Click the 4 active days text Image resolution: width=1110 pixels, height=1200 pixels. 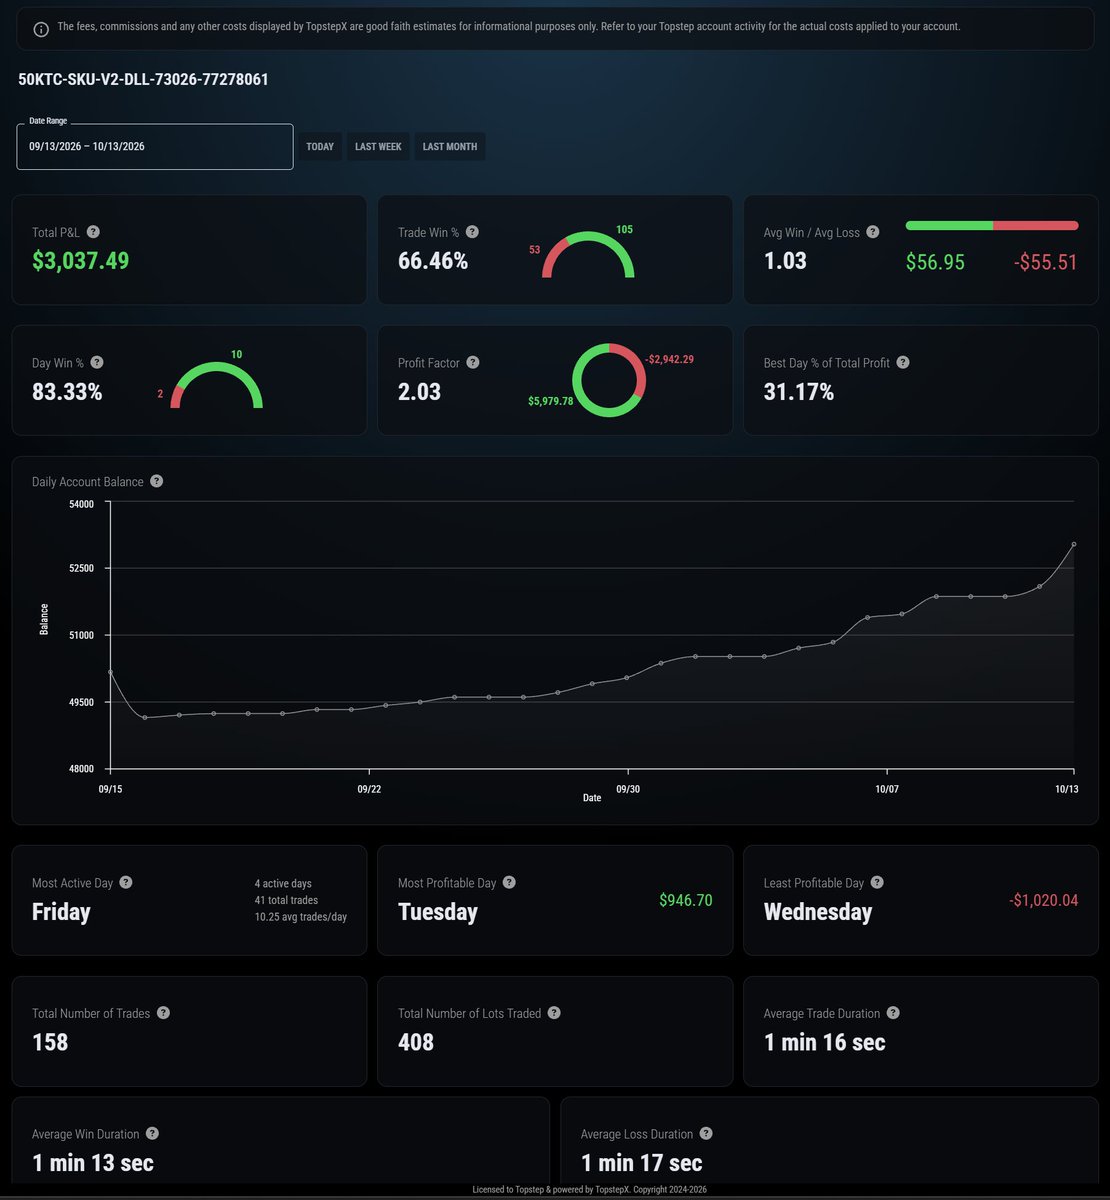[x=283, y=884]
